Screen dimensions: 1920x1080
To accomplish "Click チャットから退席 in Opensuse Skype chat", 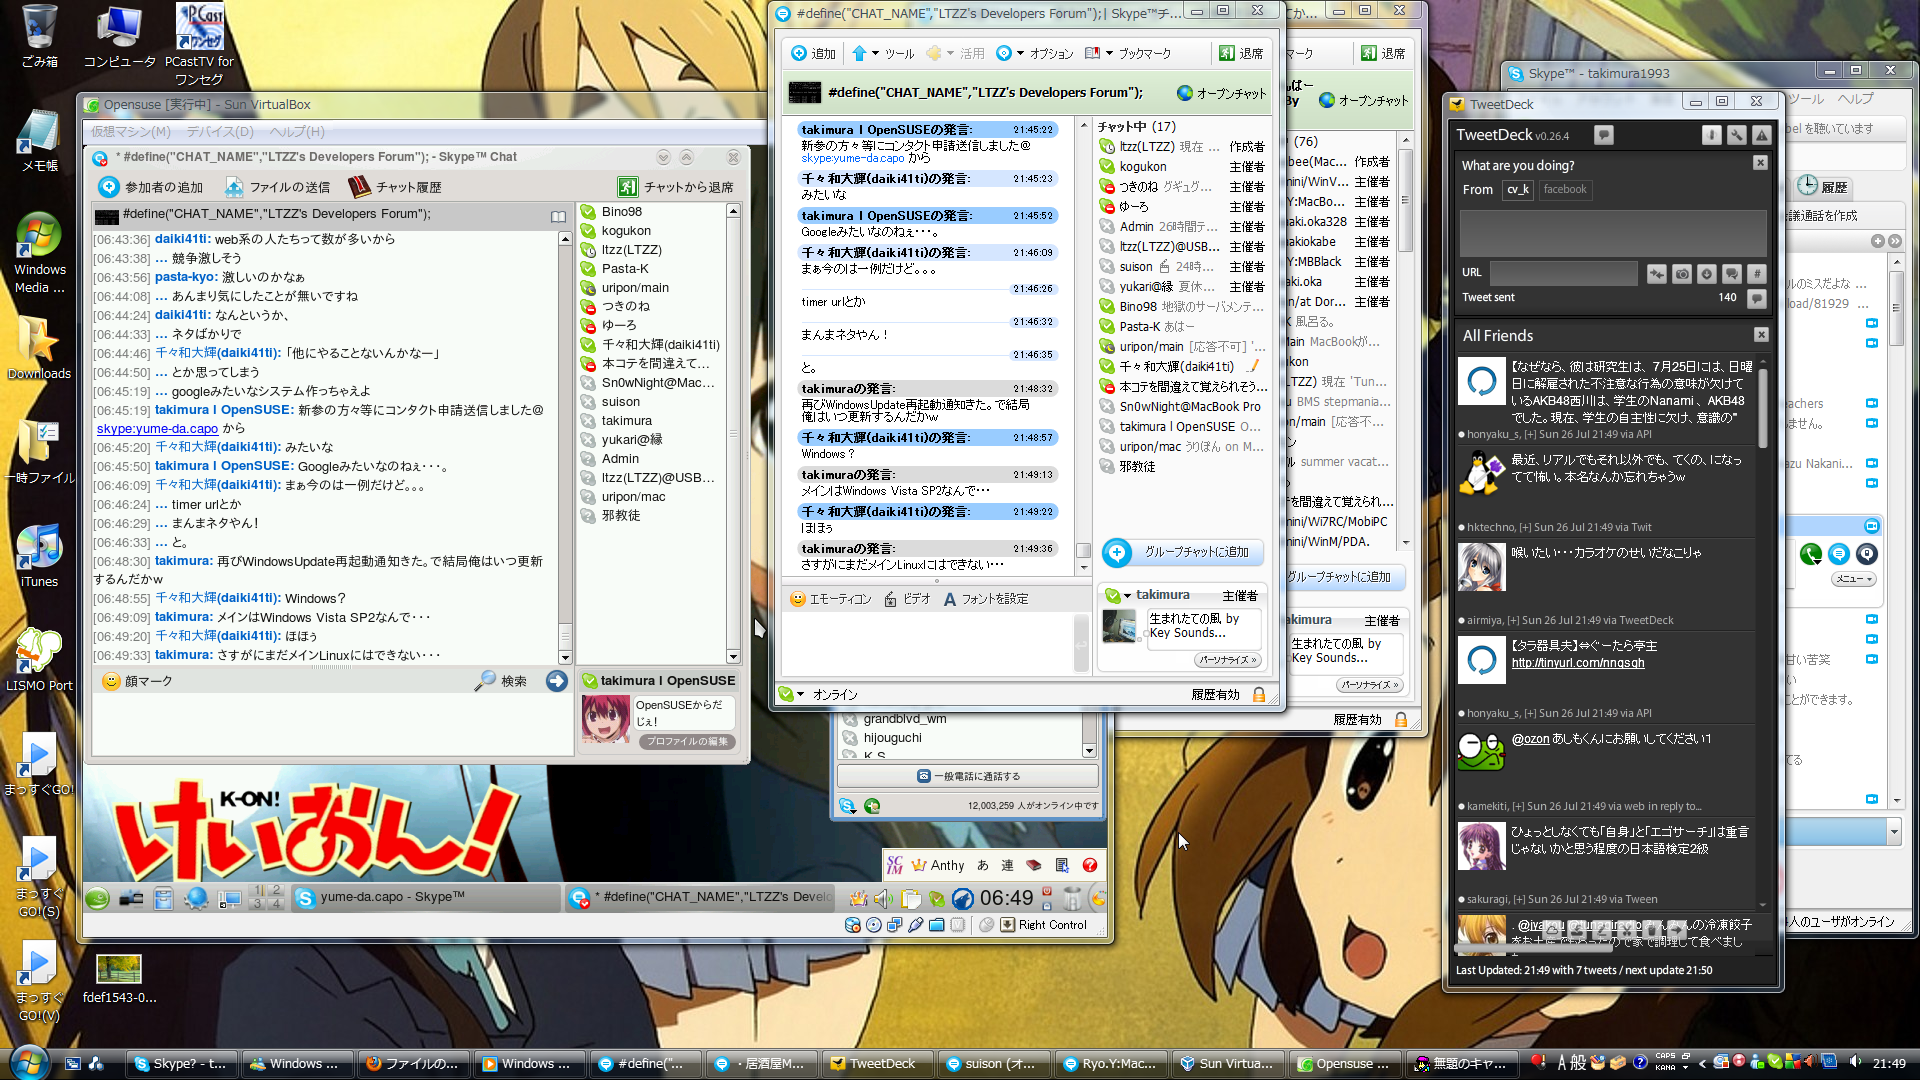I will coord(676,187).
